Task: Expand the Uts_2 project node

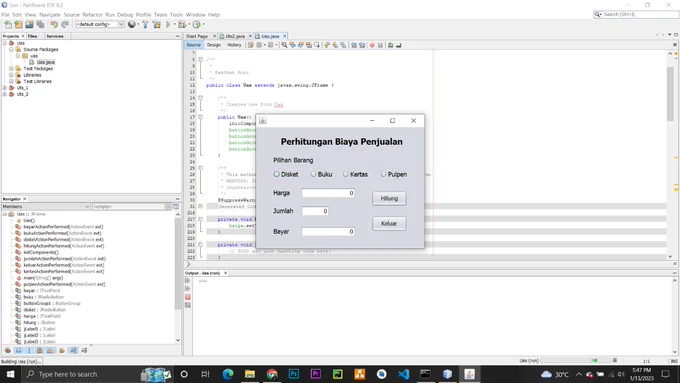Action: pyautogui.click(x=5, y=94)
